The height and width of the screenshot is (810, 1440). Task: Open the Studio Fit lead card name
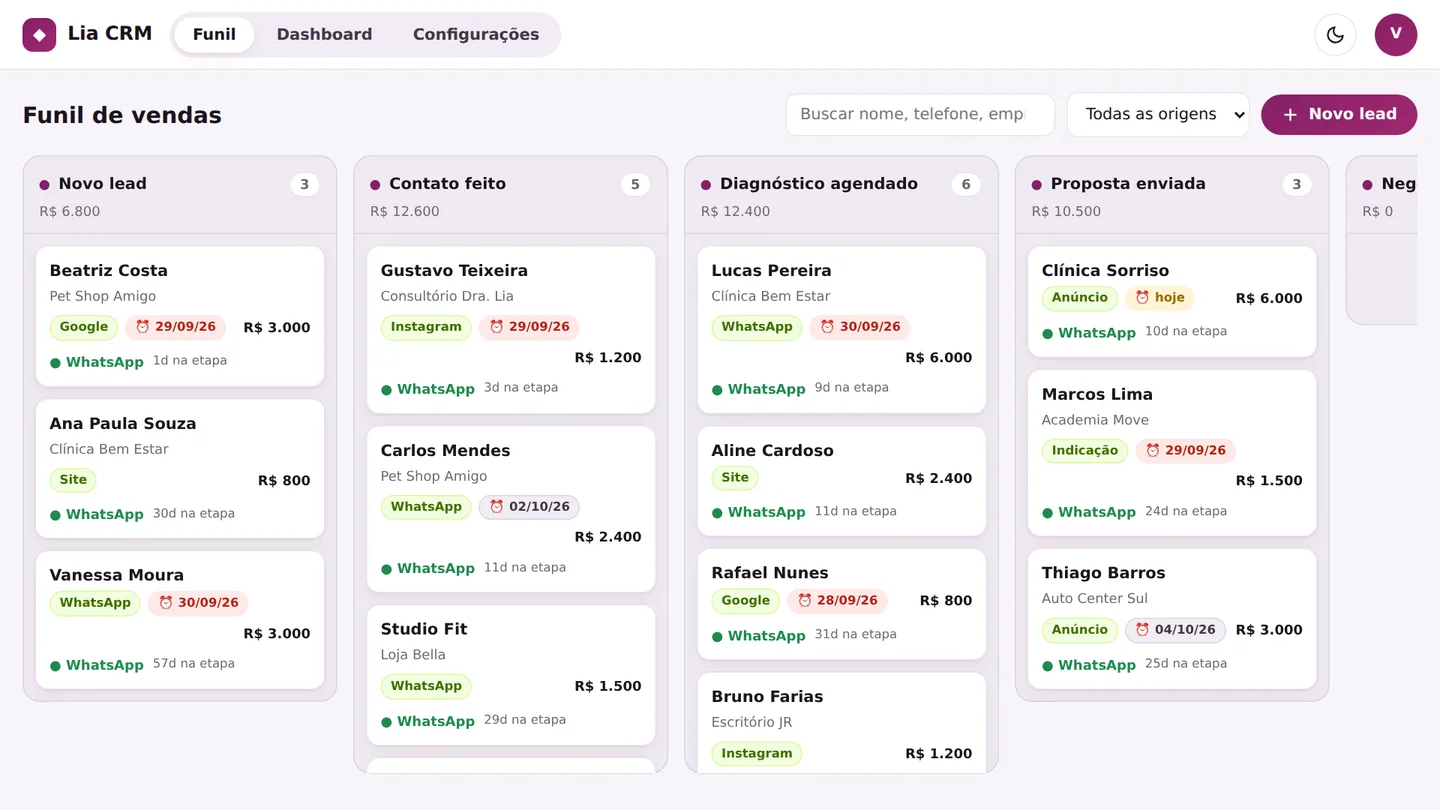pyautogui.click(x=424, y=629)
